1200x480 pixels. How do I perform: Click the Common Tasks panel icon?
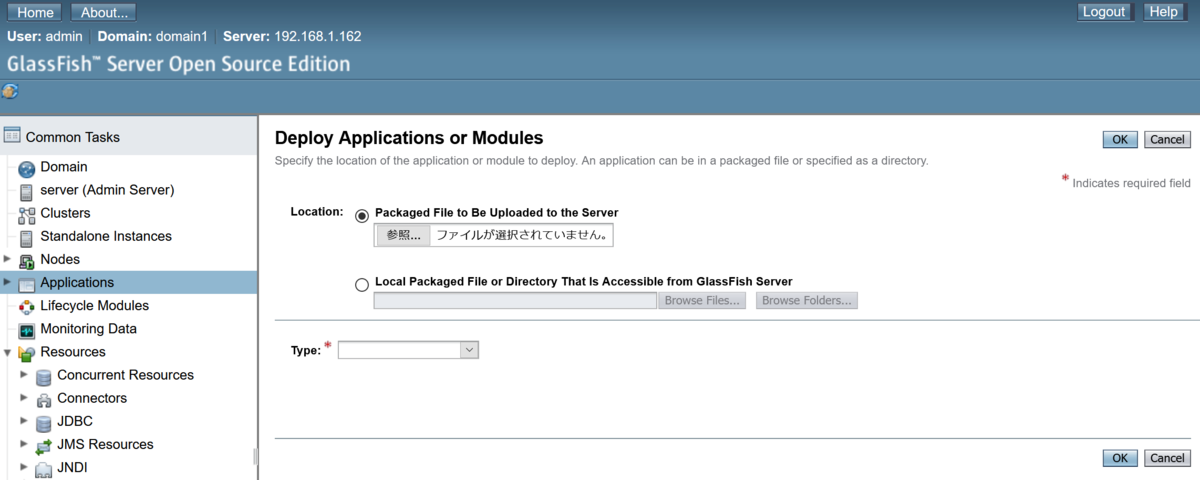point(12,135)
